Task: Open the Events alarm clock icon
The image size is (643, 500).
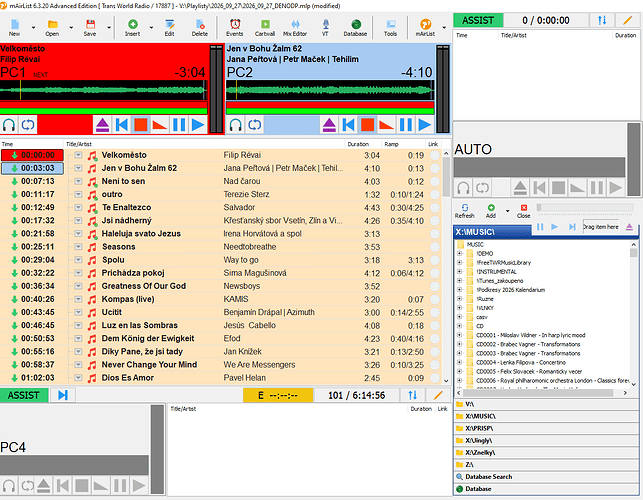Action: pyautogui.click(x=235, y=27)
